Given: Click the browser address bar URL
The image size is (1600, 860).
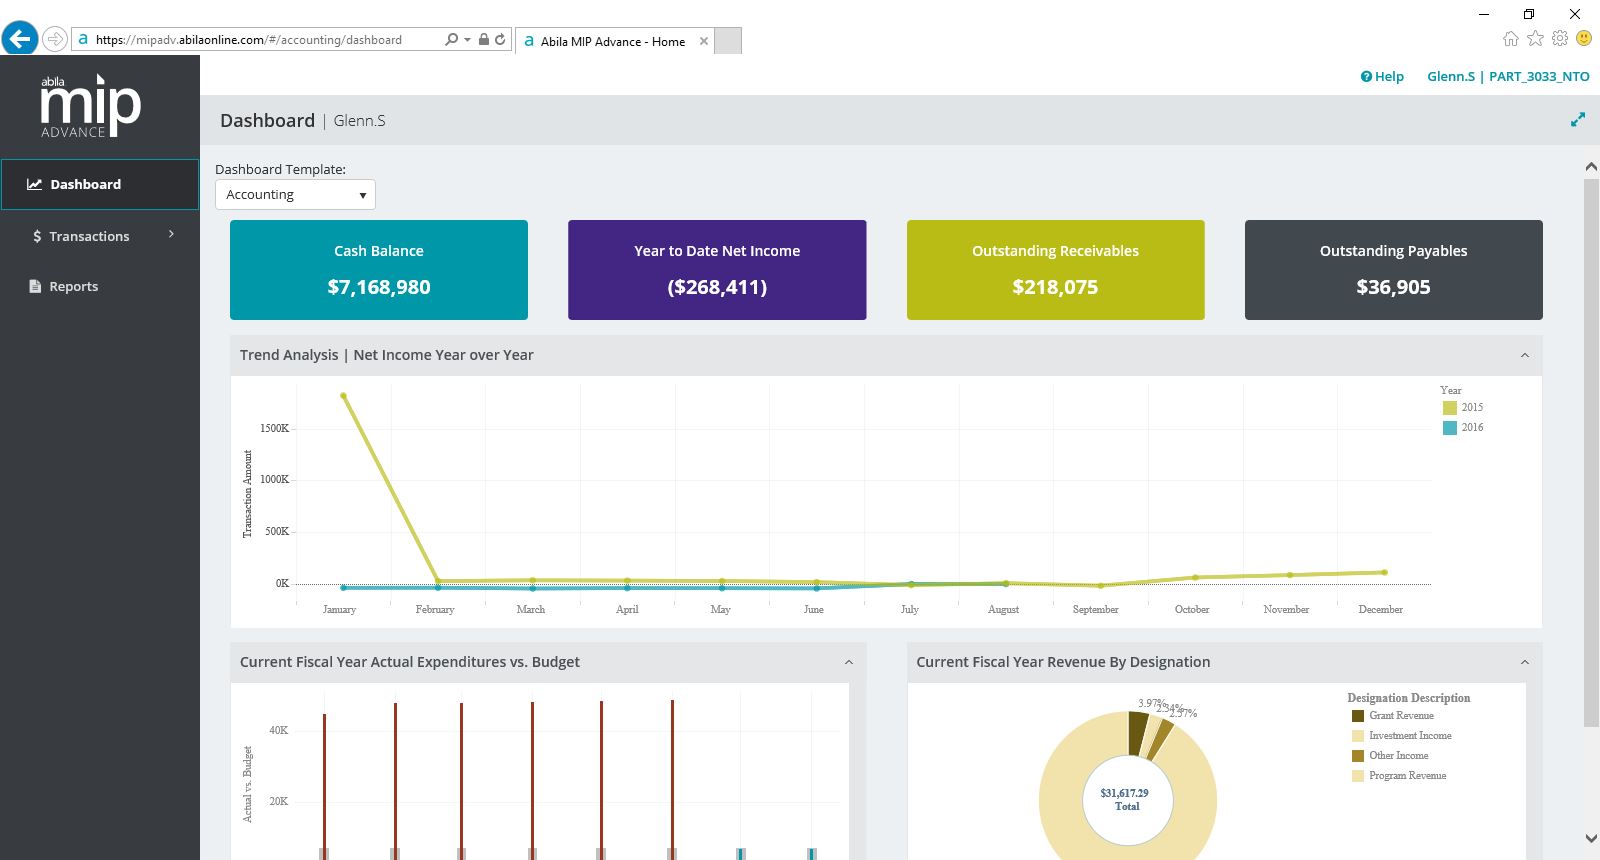Looking at the screenshot, I should [249, 40].
